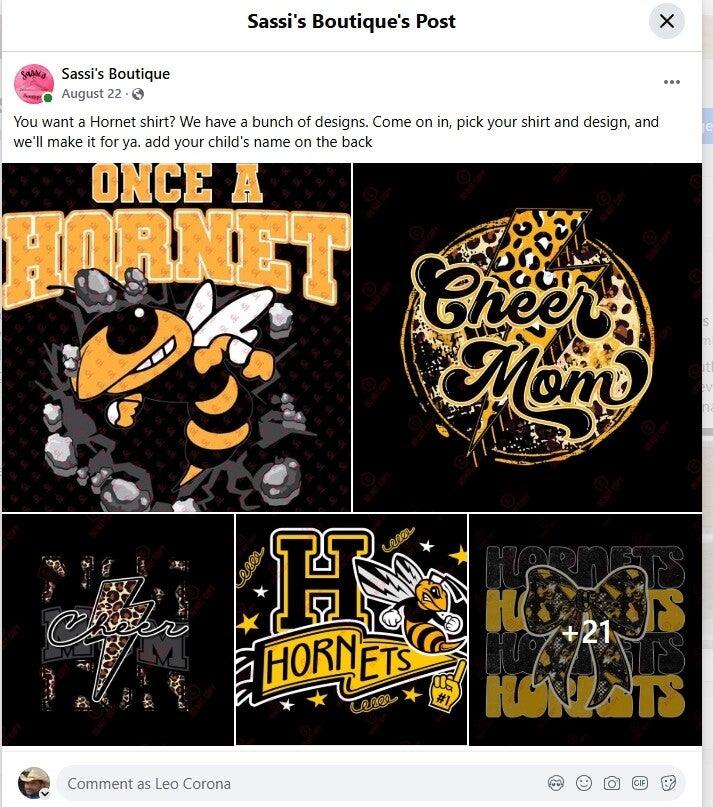Click the public globe audience icon
Screen dimensions: 713x807
[138, 94]
